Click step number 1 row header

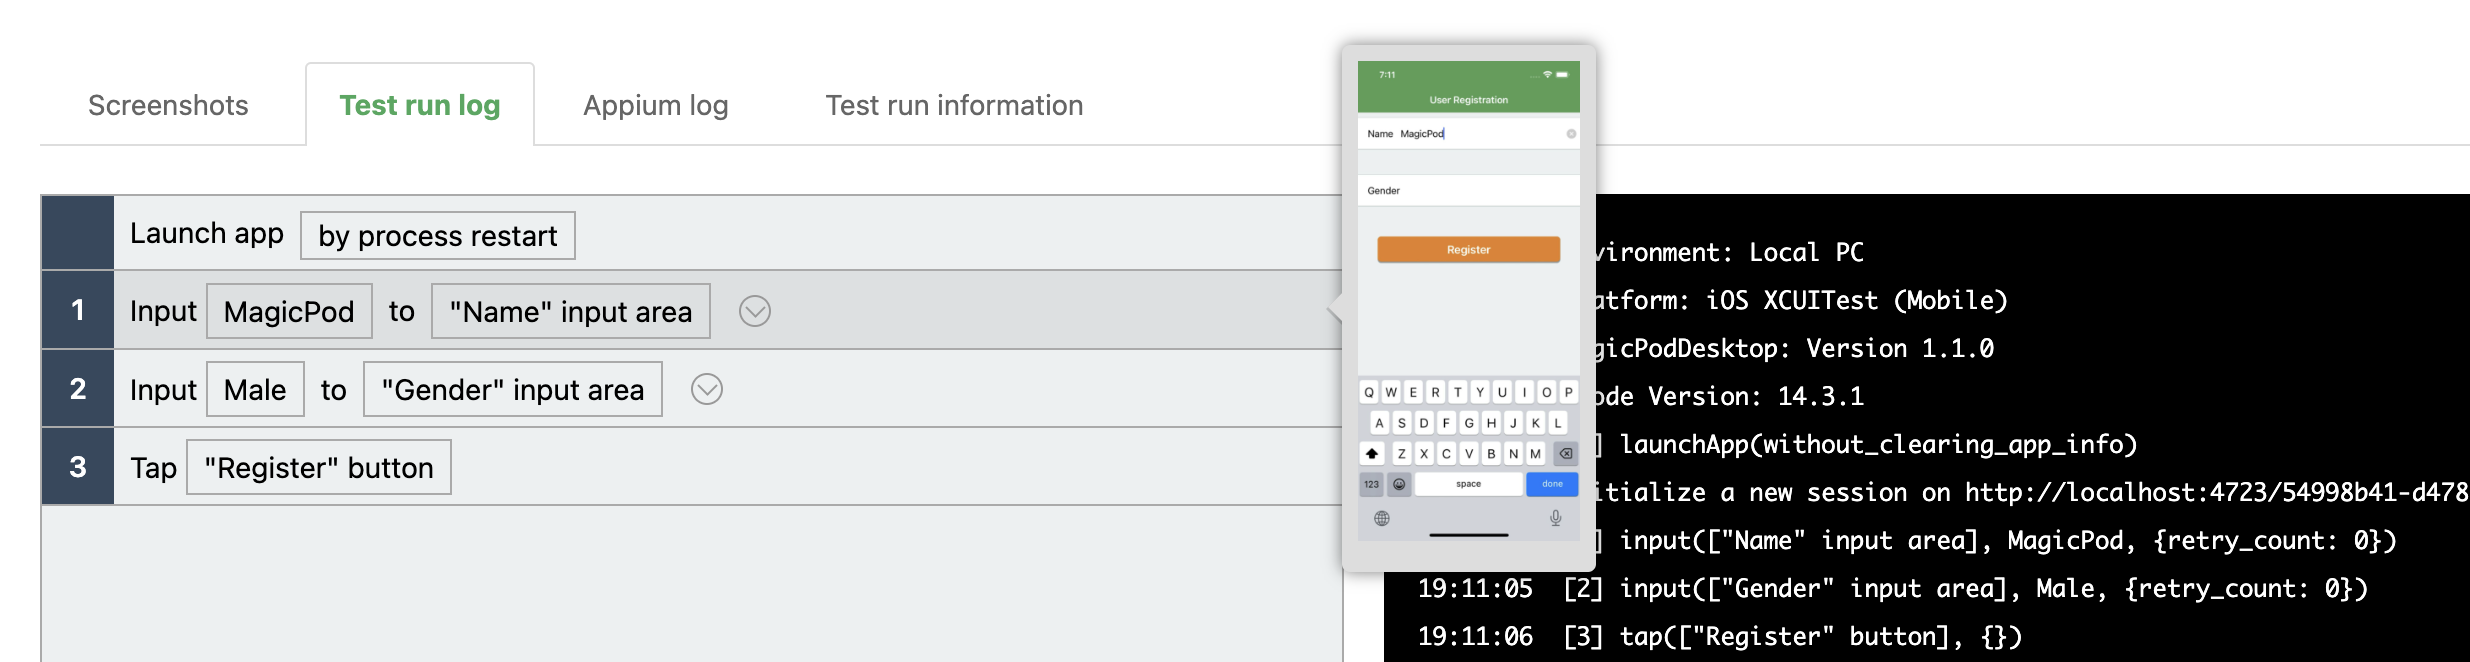pyautogui.click(x=78, y=310)
